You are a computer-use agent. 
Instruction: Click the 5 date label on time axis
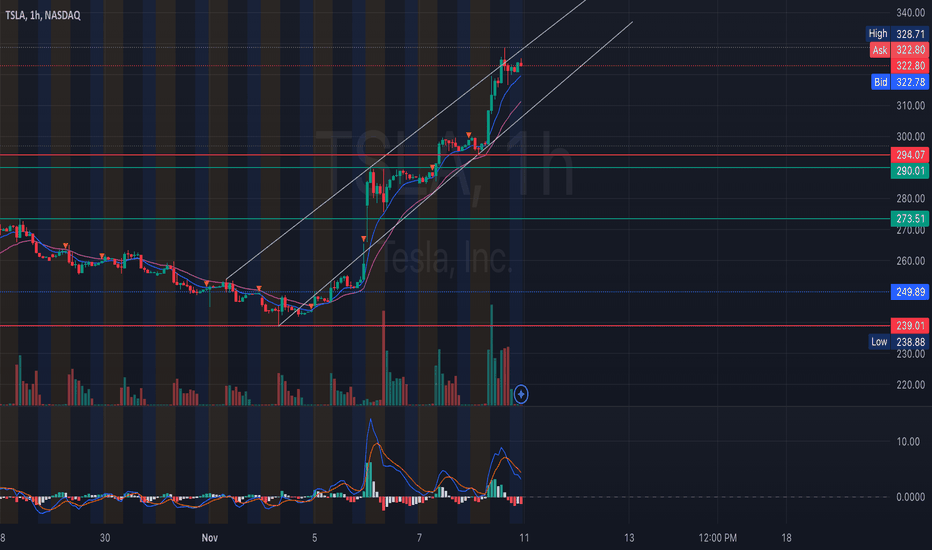[x=314, y=538]
